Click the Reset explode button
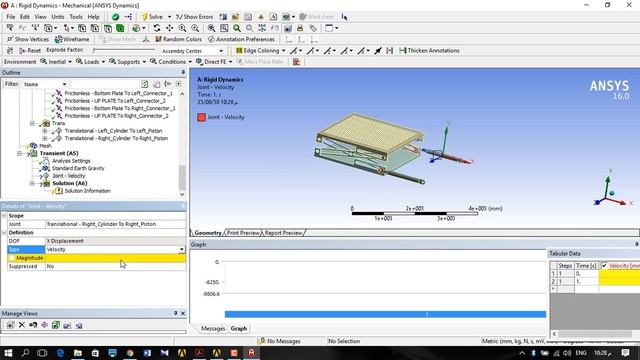 pyautogui.click(x=30, y=51)
